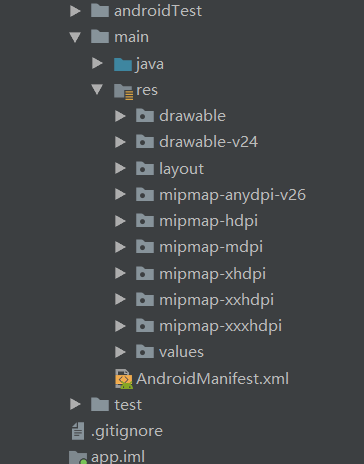Expand the mipmap-xxhdpi folder arrow
Screen dimensions: 364x464
[120, 299]
